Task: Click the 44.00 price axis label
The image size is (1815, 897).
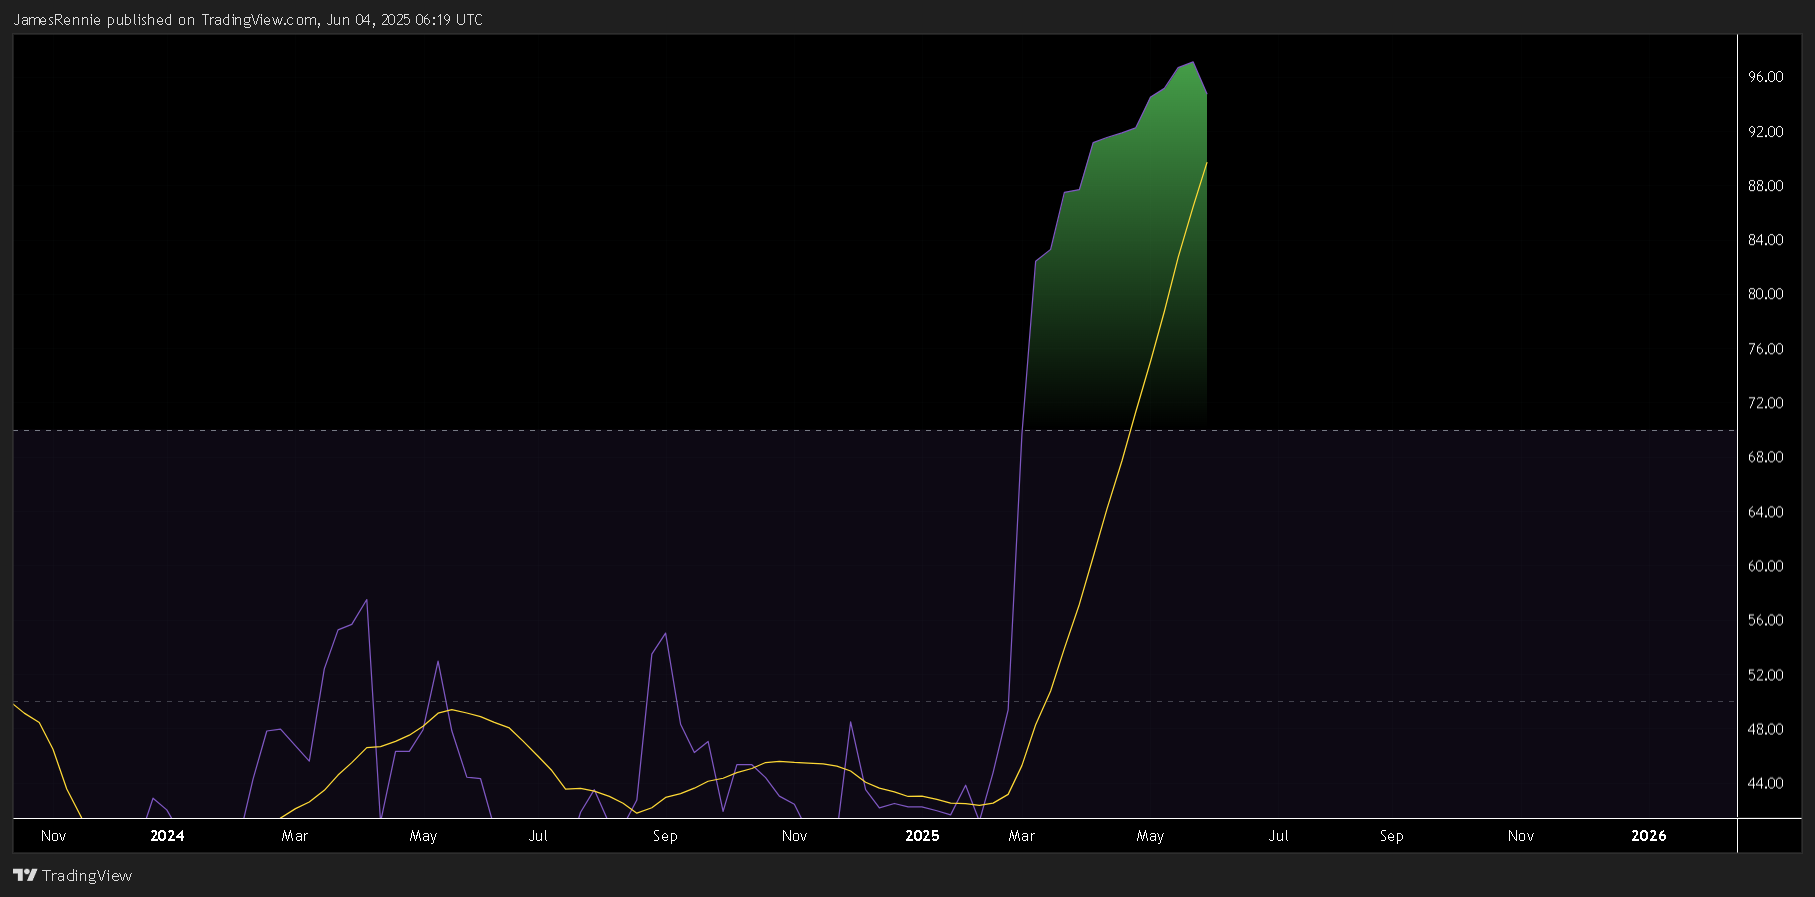Action: [x=1765, y=782]
